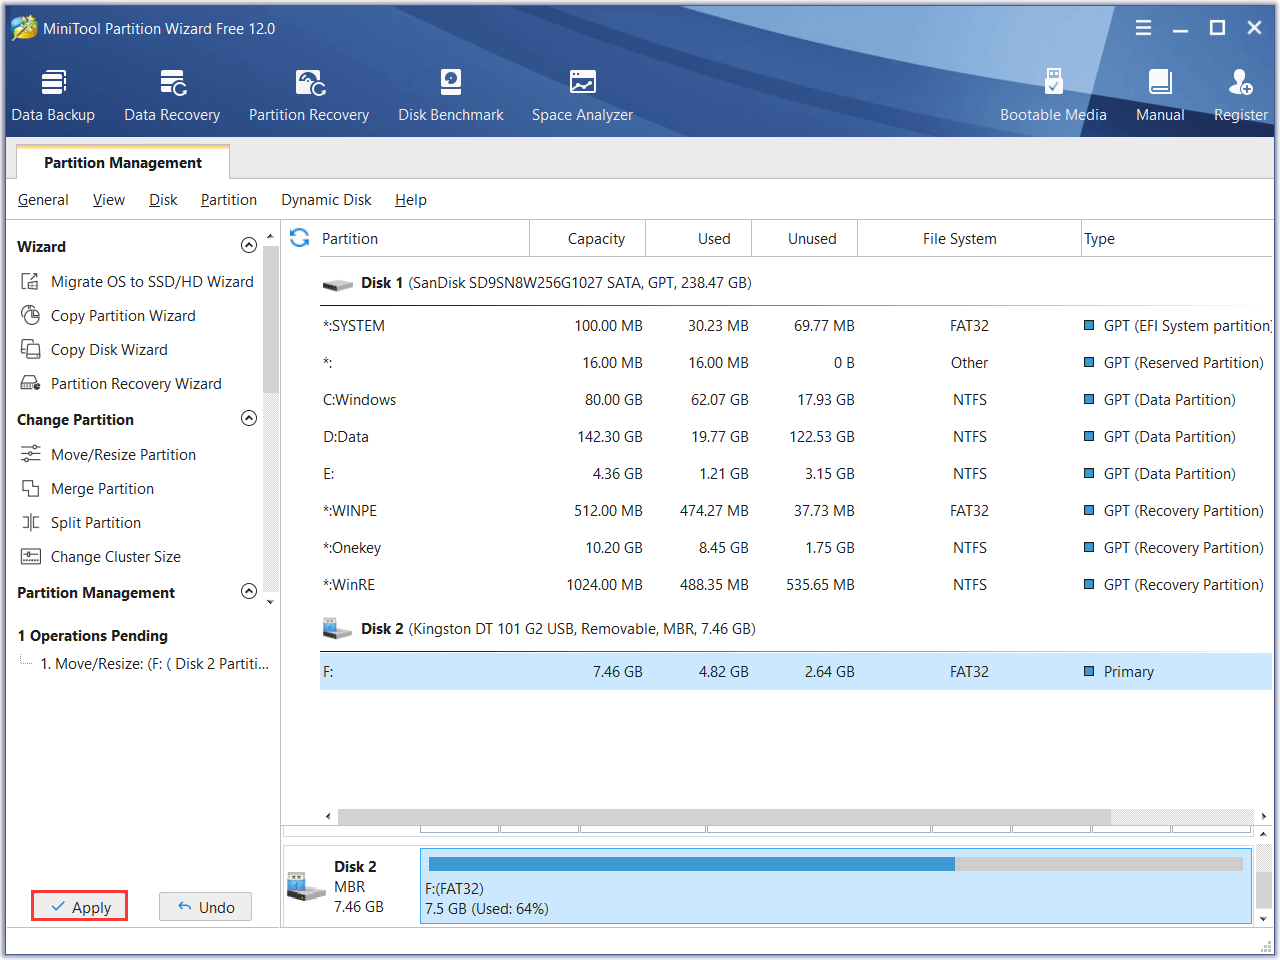Open the Data Backup tool

53,96
